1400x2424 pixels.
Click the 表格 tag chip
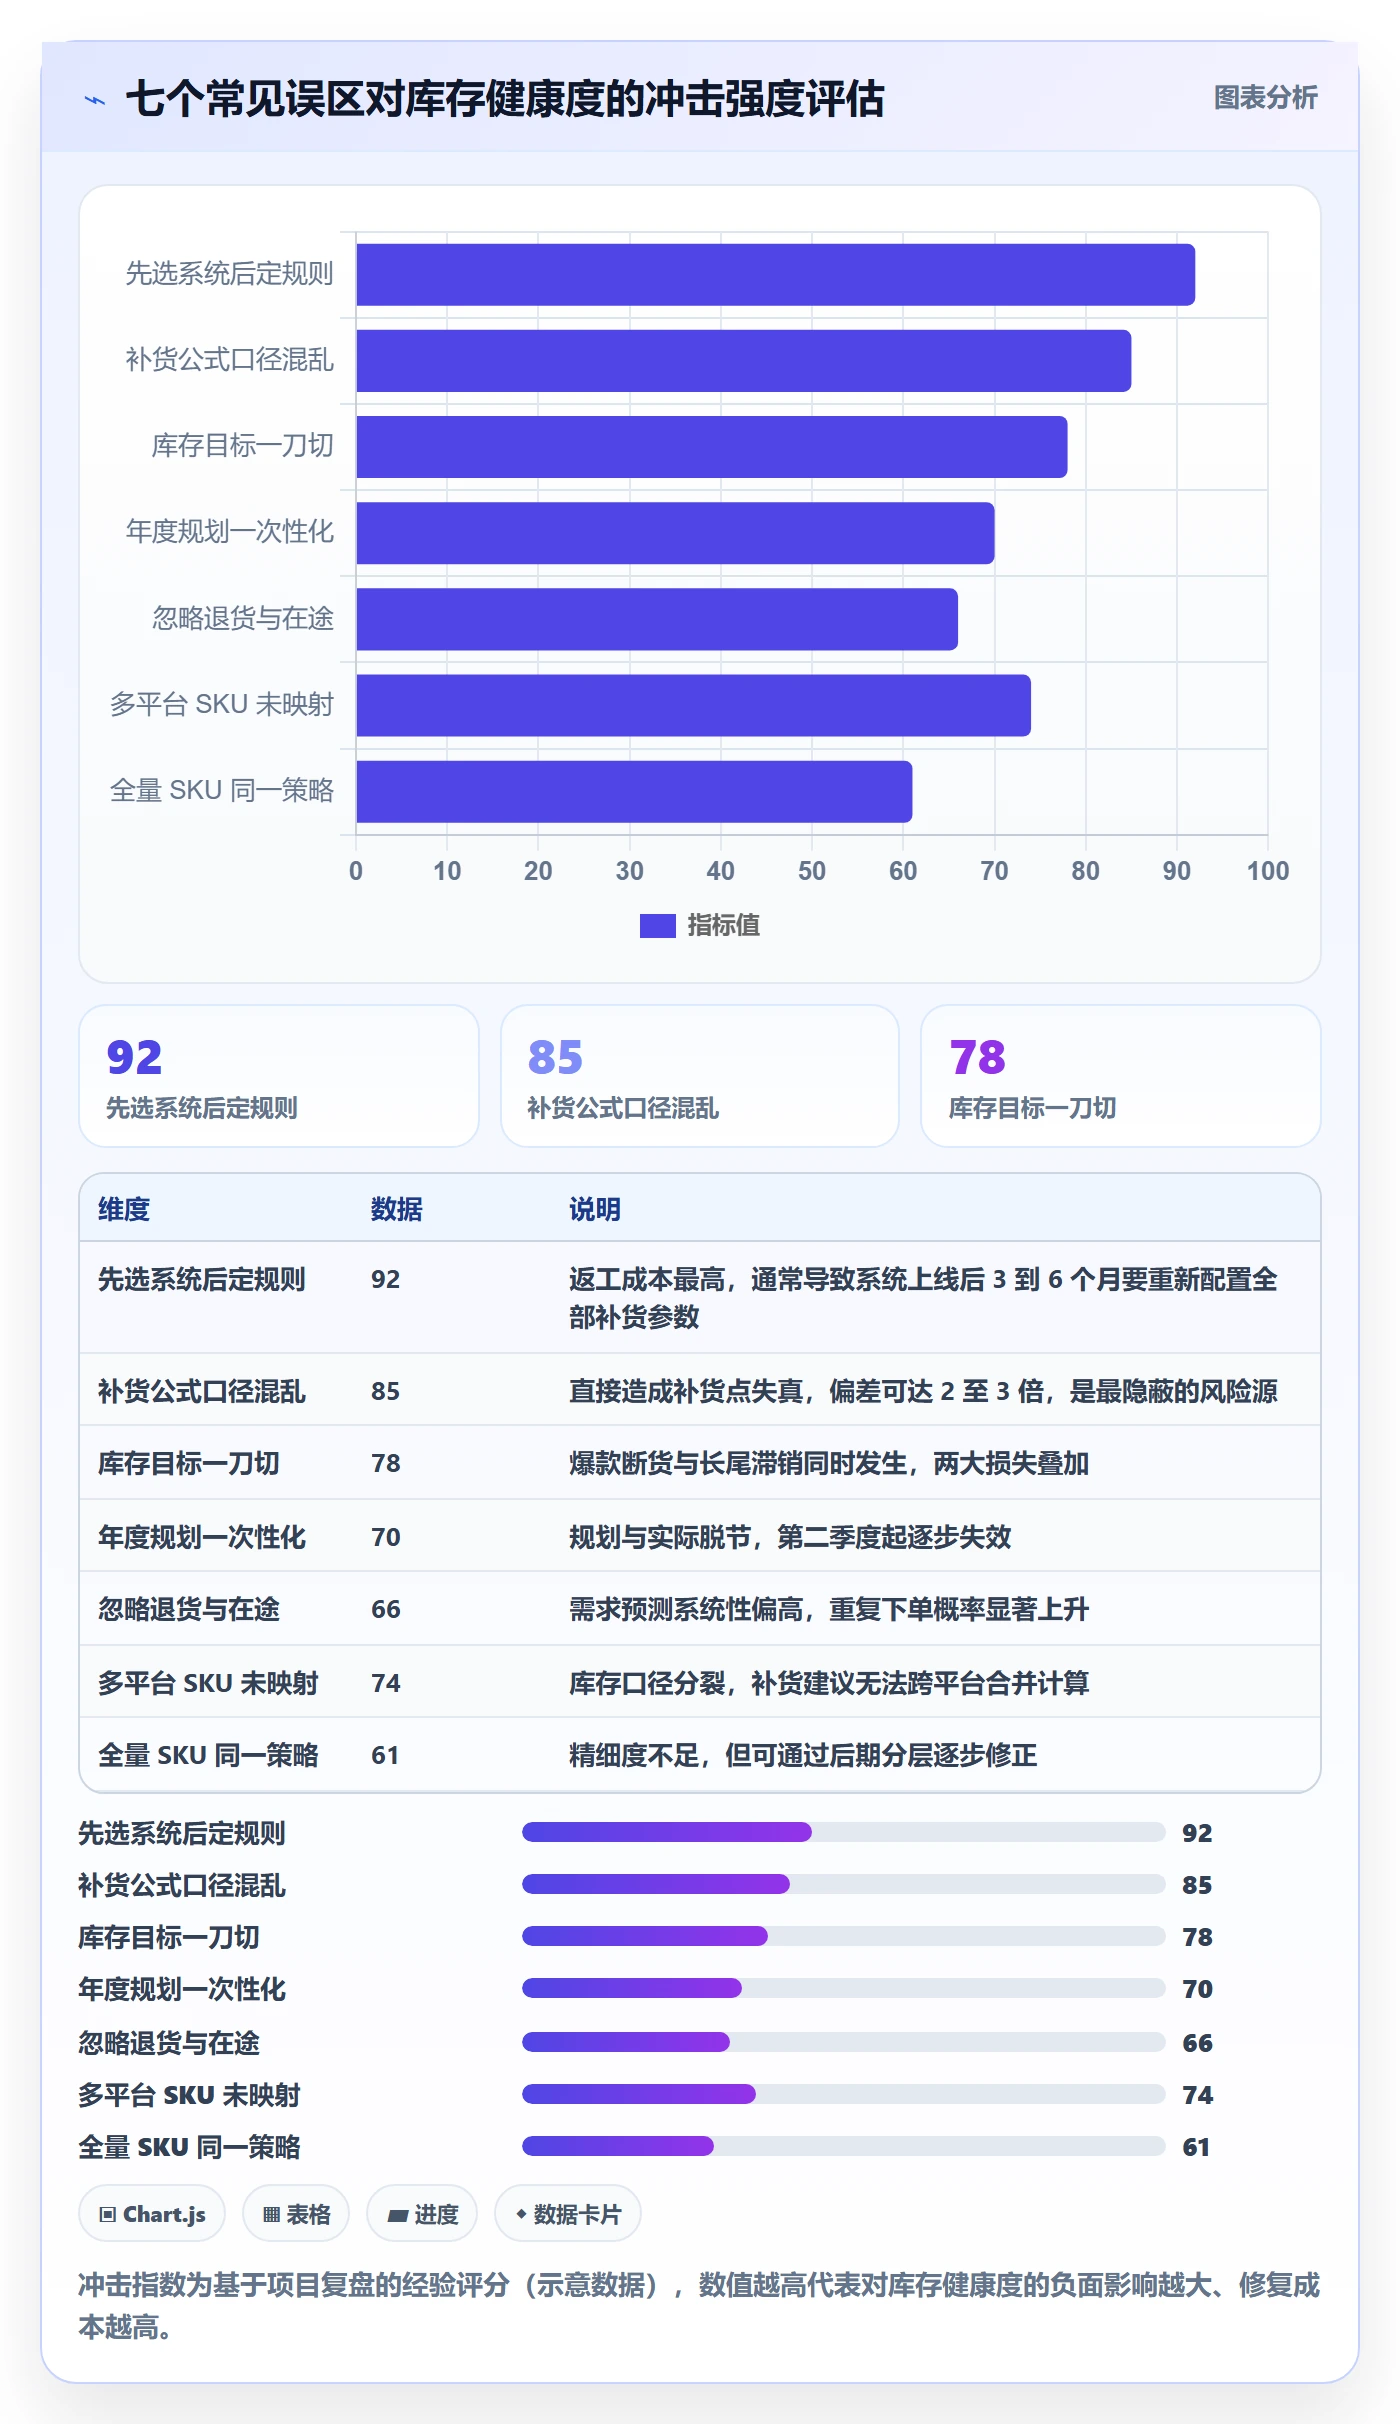coord(296,2214)
